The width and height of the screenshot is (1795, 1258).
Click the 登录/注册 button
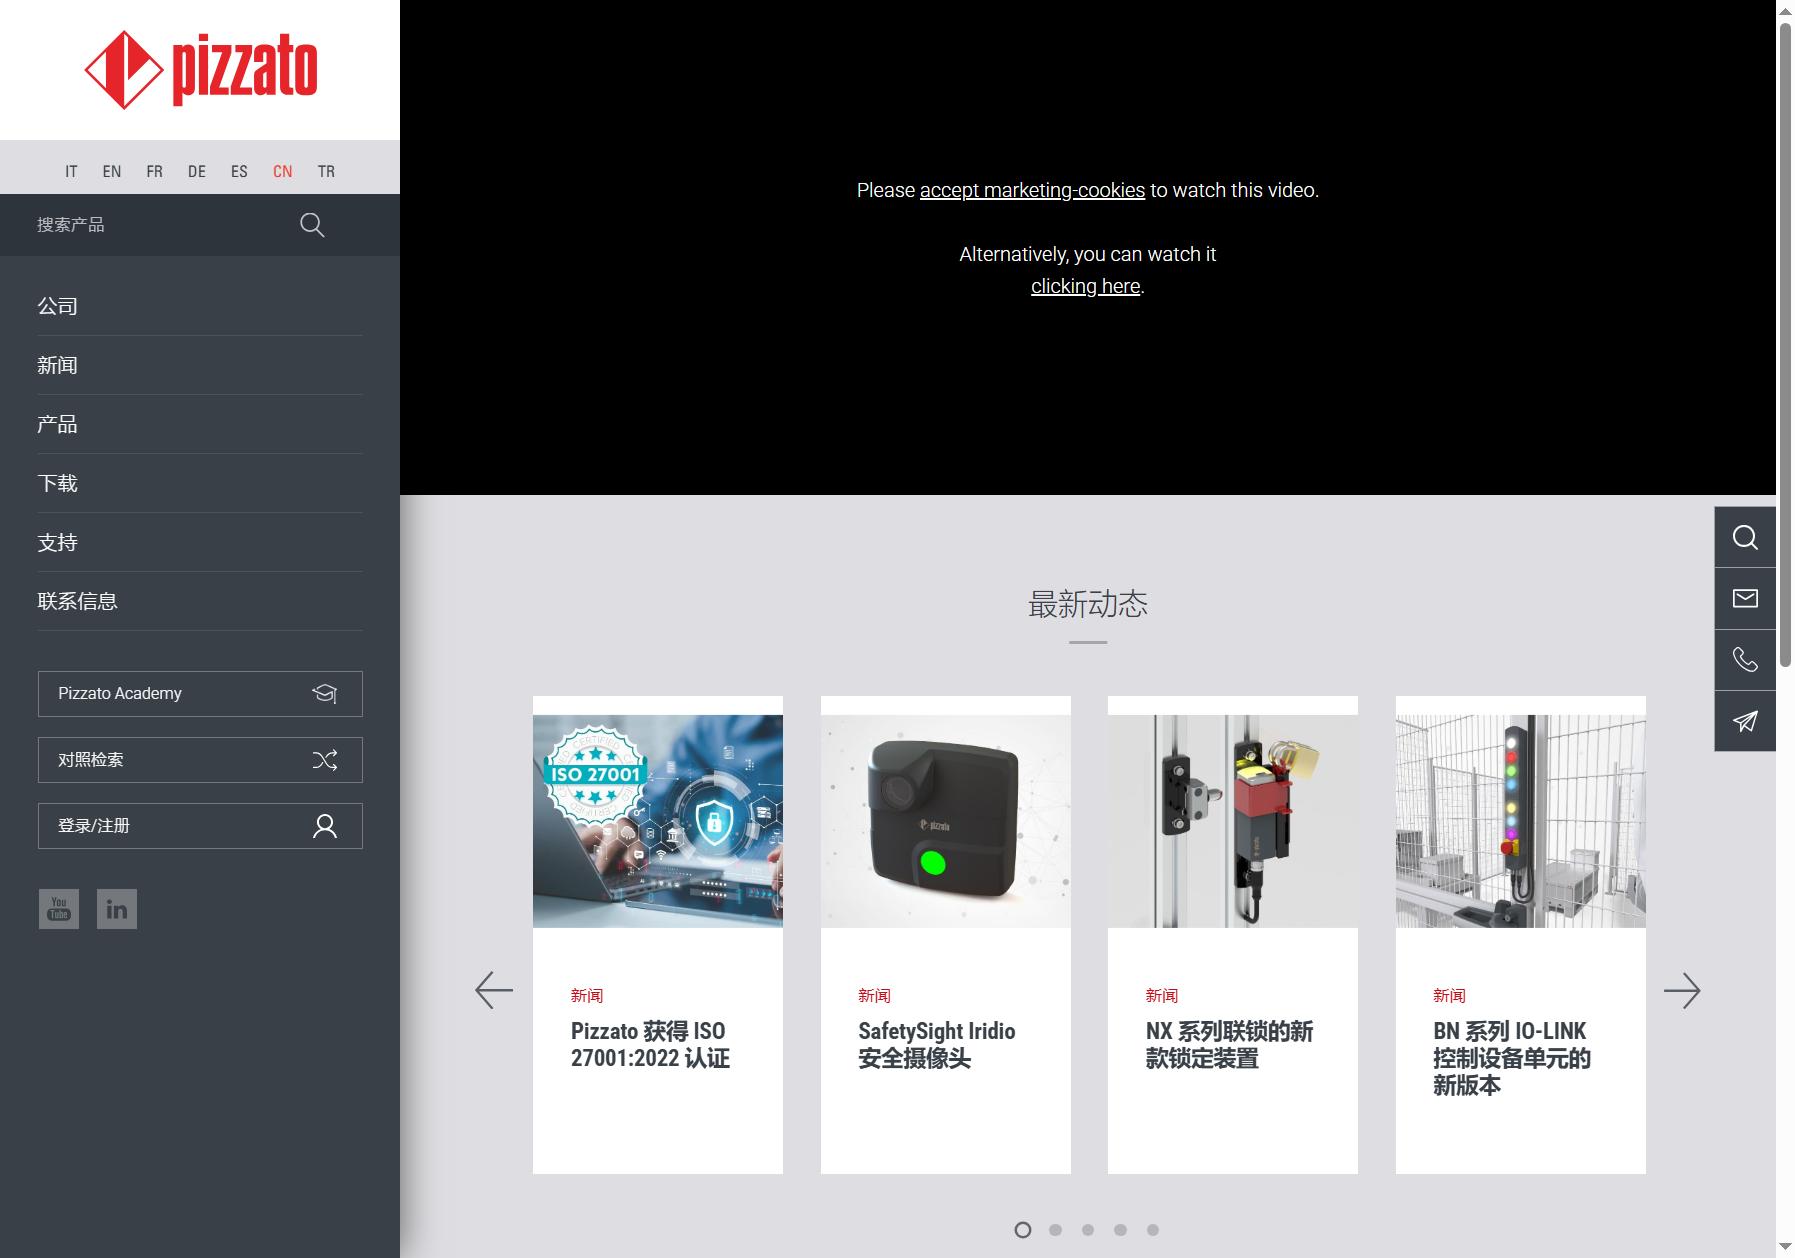pos(200,826)
